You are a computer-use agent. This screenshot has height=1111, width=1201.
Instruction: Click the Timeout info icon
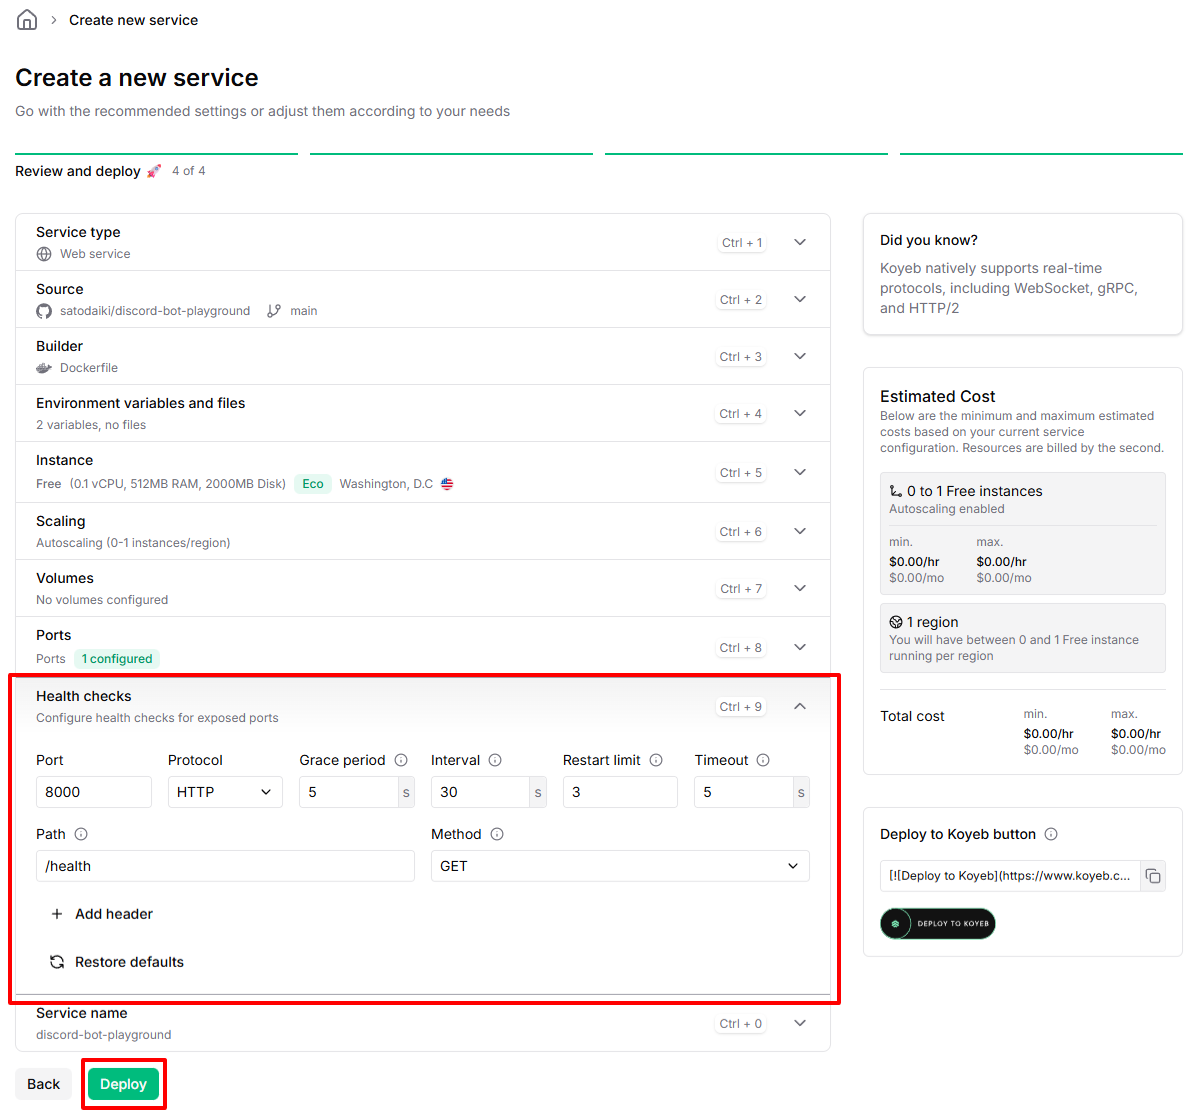click(x=763, y=760)
